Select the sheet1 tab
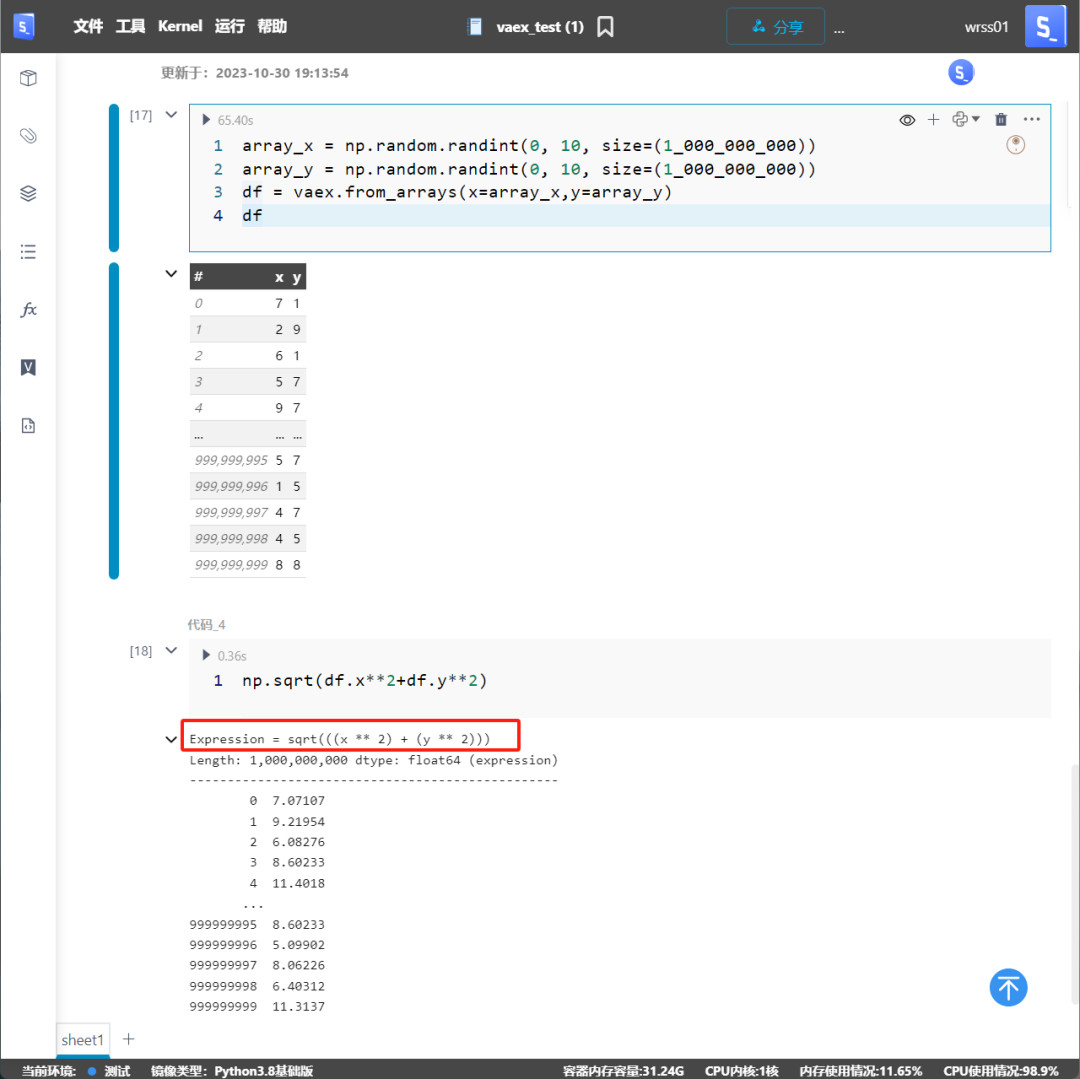 pyautogui.click(x=83, y=1040)
